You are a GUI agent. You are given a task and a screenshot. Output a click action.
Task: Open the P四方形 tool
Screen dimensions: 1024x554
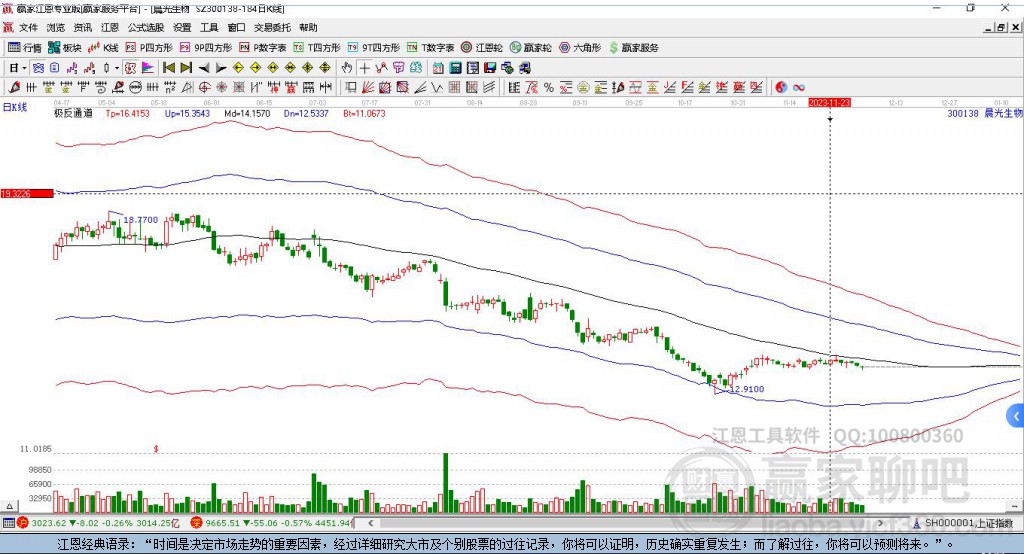[149, 48]
